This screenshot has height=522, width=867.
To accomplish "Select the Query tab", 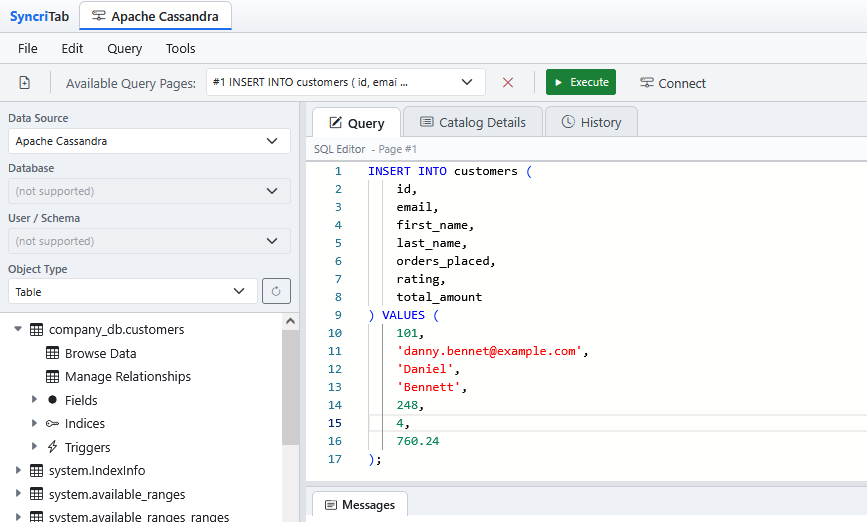I will 356,122.
